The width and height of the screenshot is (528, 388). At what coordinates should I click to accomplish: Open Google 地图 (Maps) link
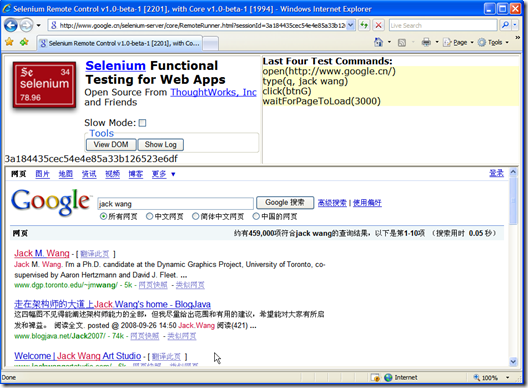click(66, 174)
